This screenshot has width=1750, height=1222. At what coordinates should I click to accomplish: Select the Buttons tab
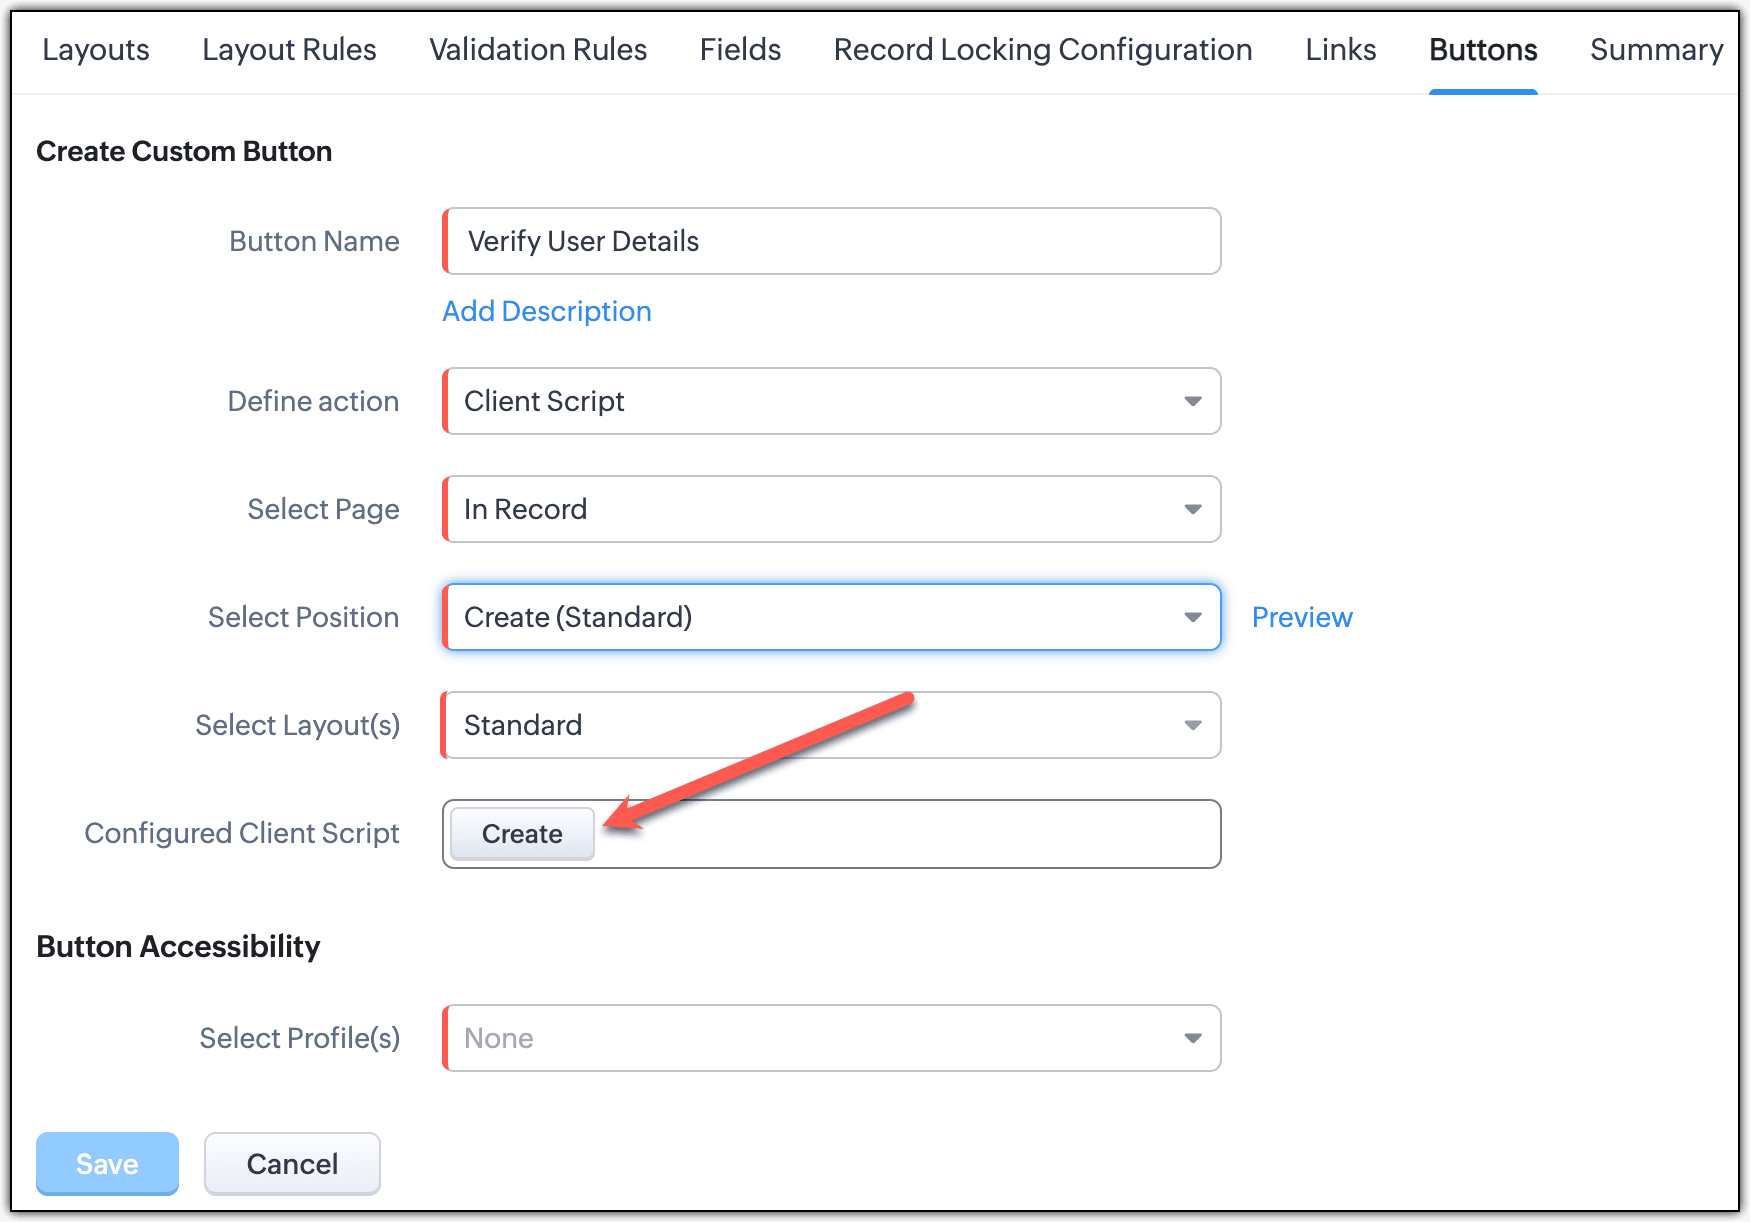1483,50
